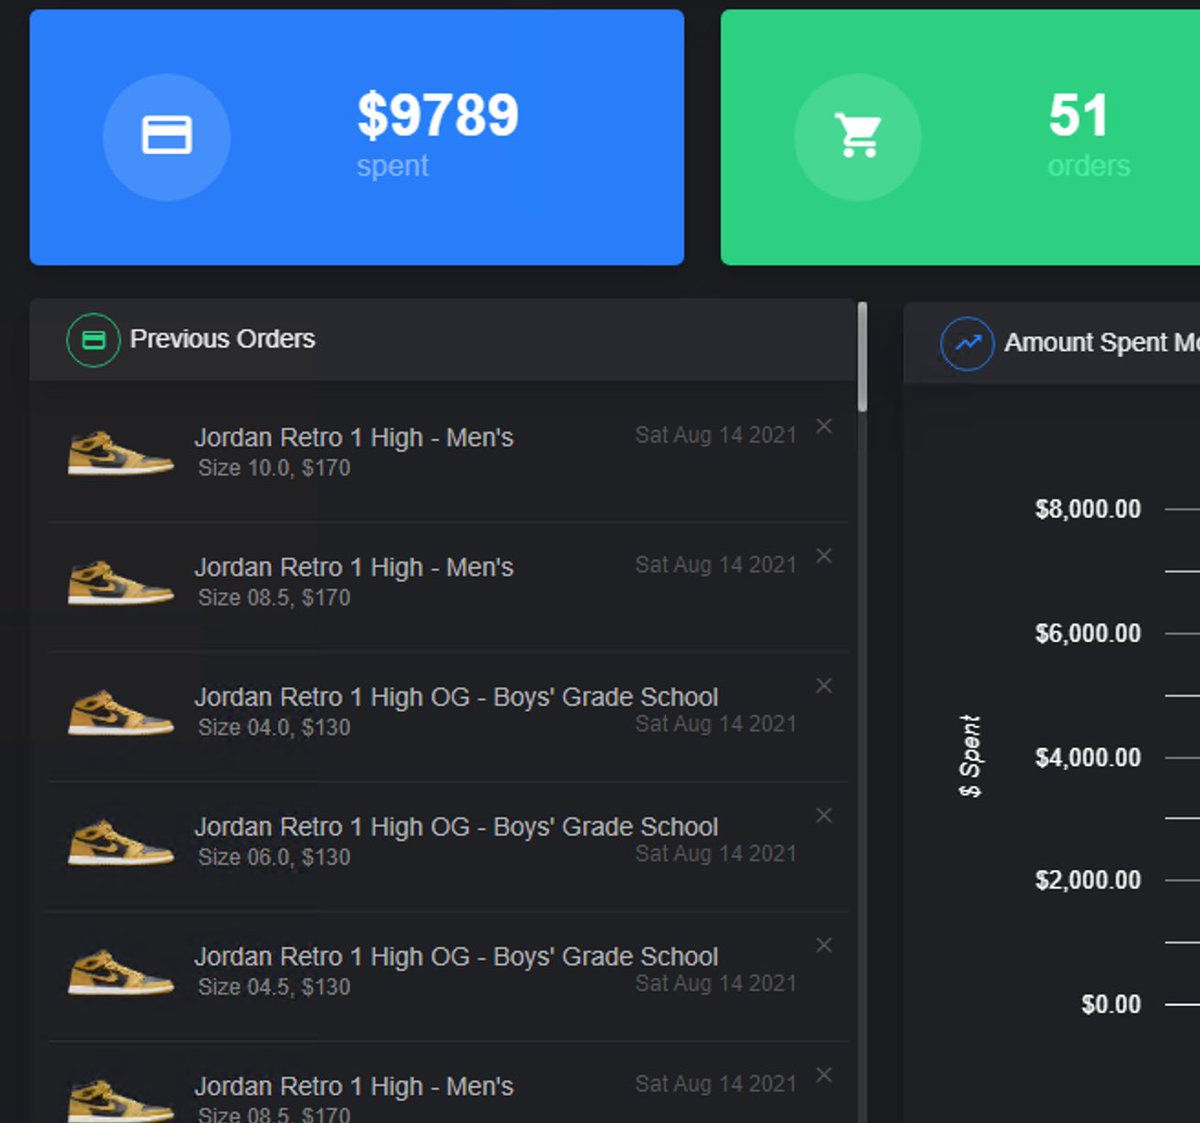Remove the Size 06.0 Boys' Grade School order
Screen dimensions: 1200x1123
coord(824,816)
